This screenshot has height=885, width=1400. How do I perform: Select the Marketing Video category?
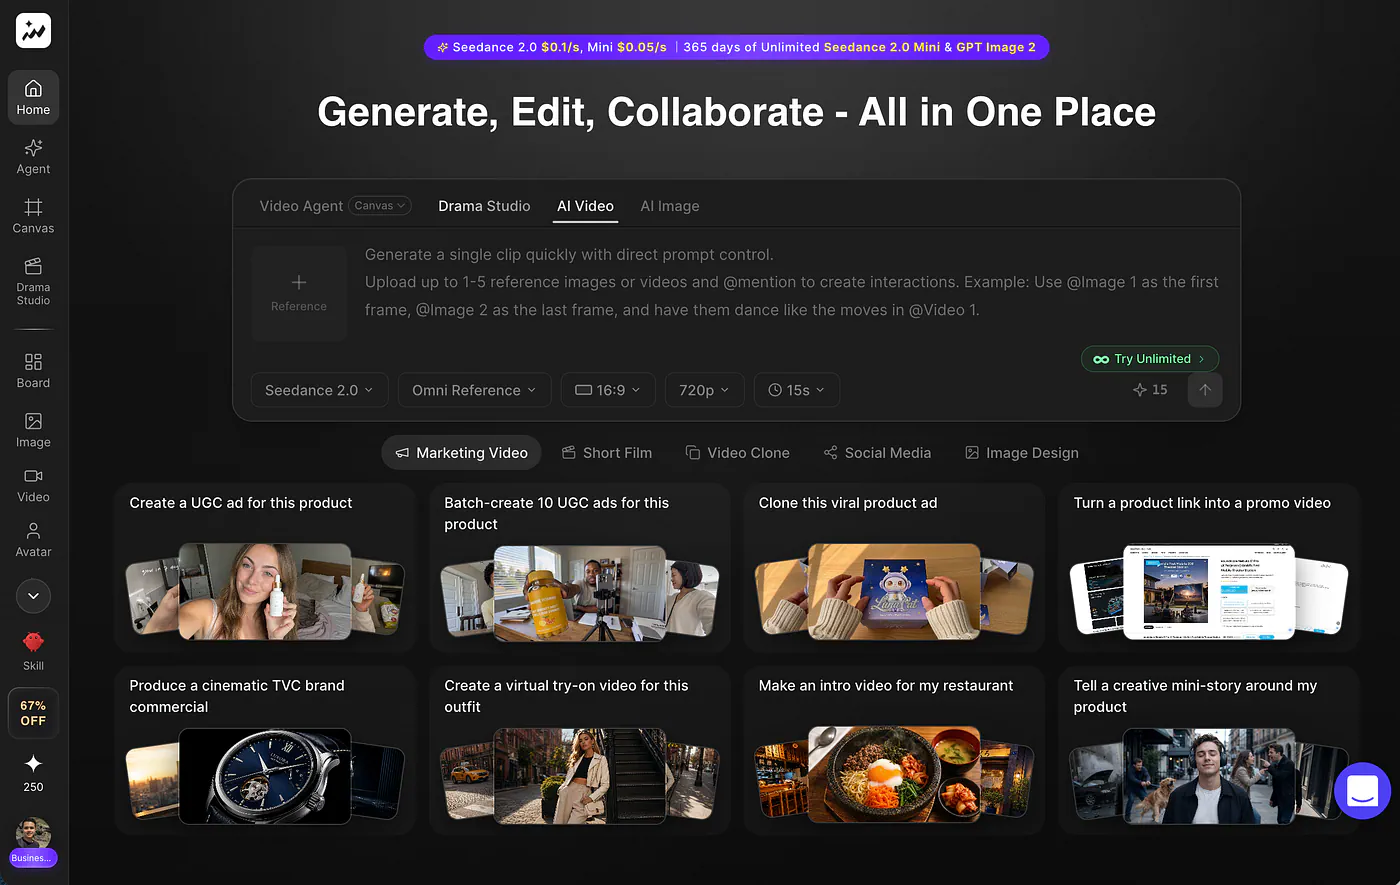tap(461, 453)
